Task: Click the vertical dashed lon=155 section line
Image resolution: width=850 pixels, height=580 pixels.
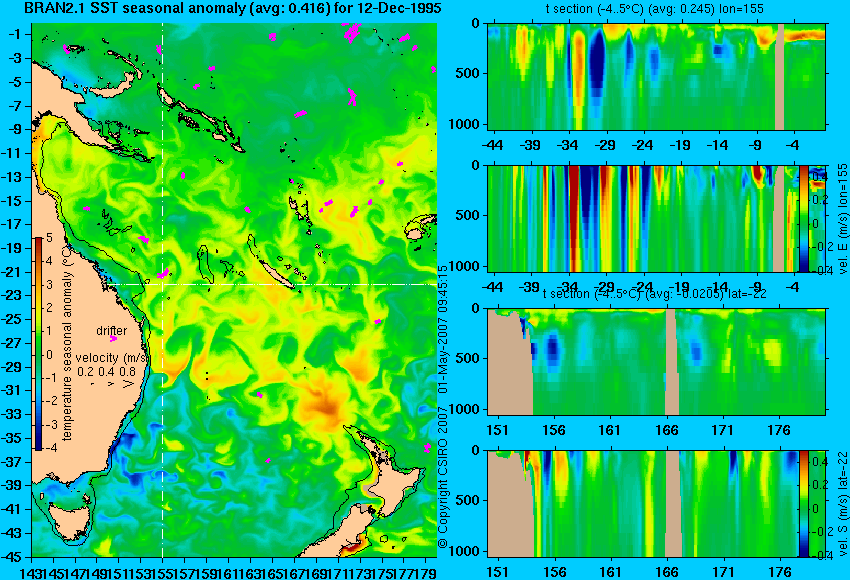Action: point(162,290)
